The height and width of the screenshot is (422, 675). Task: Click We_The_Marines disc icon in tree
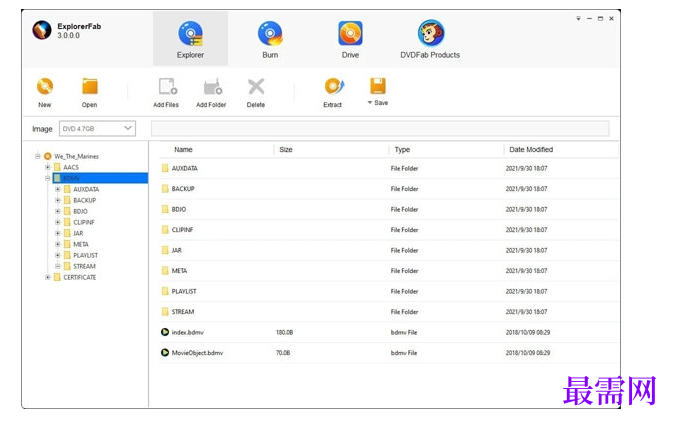pos(48,156)
